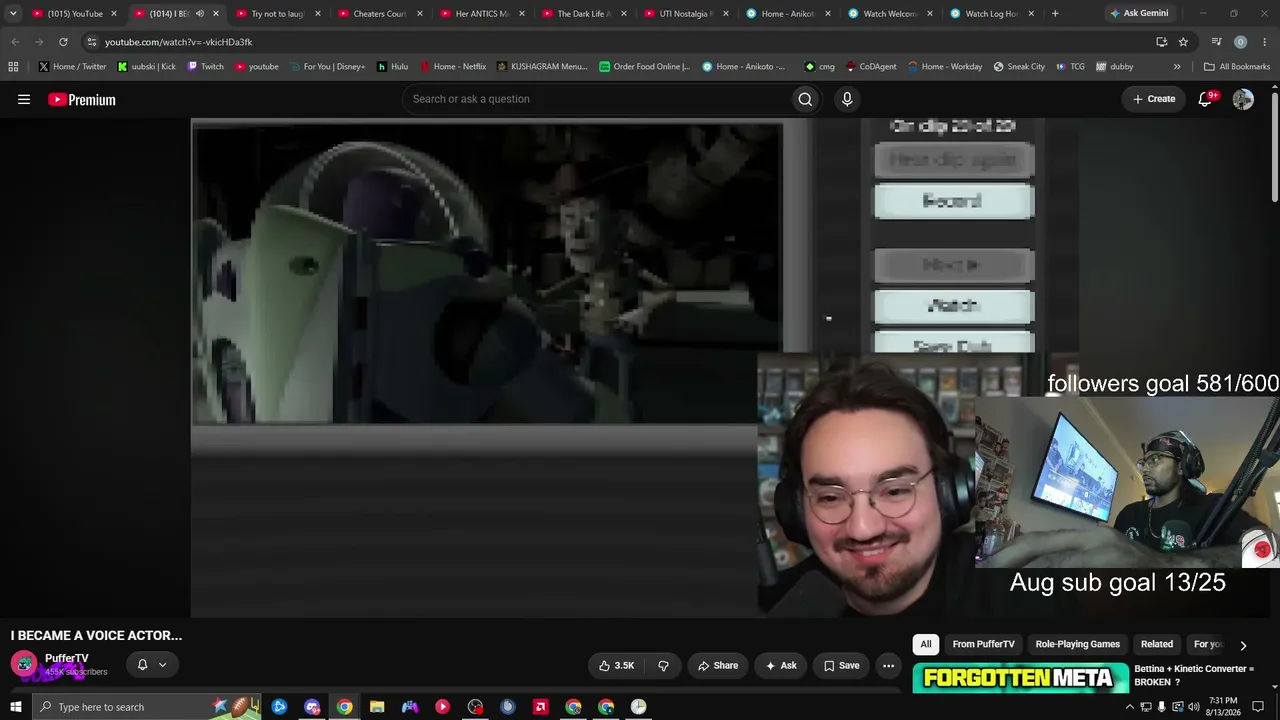Dislike this video
The image size is (1280, 720).
663,666
